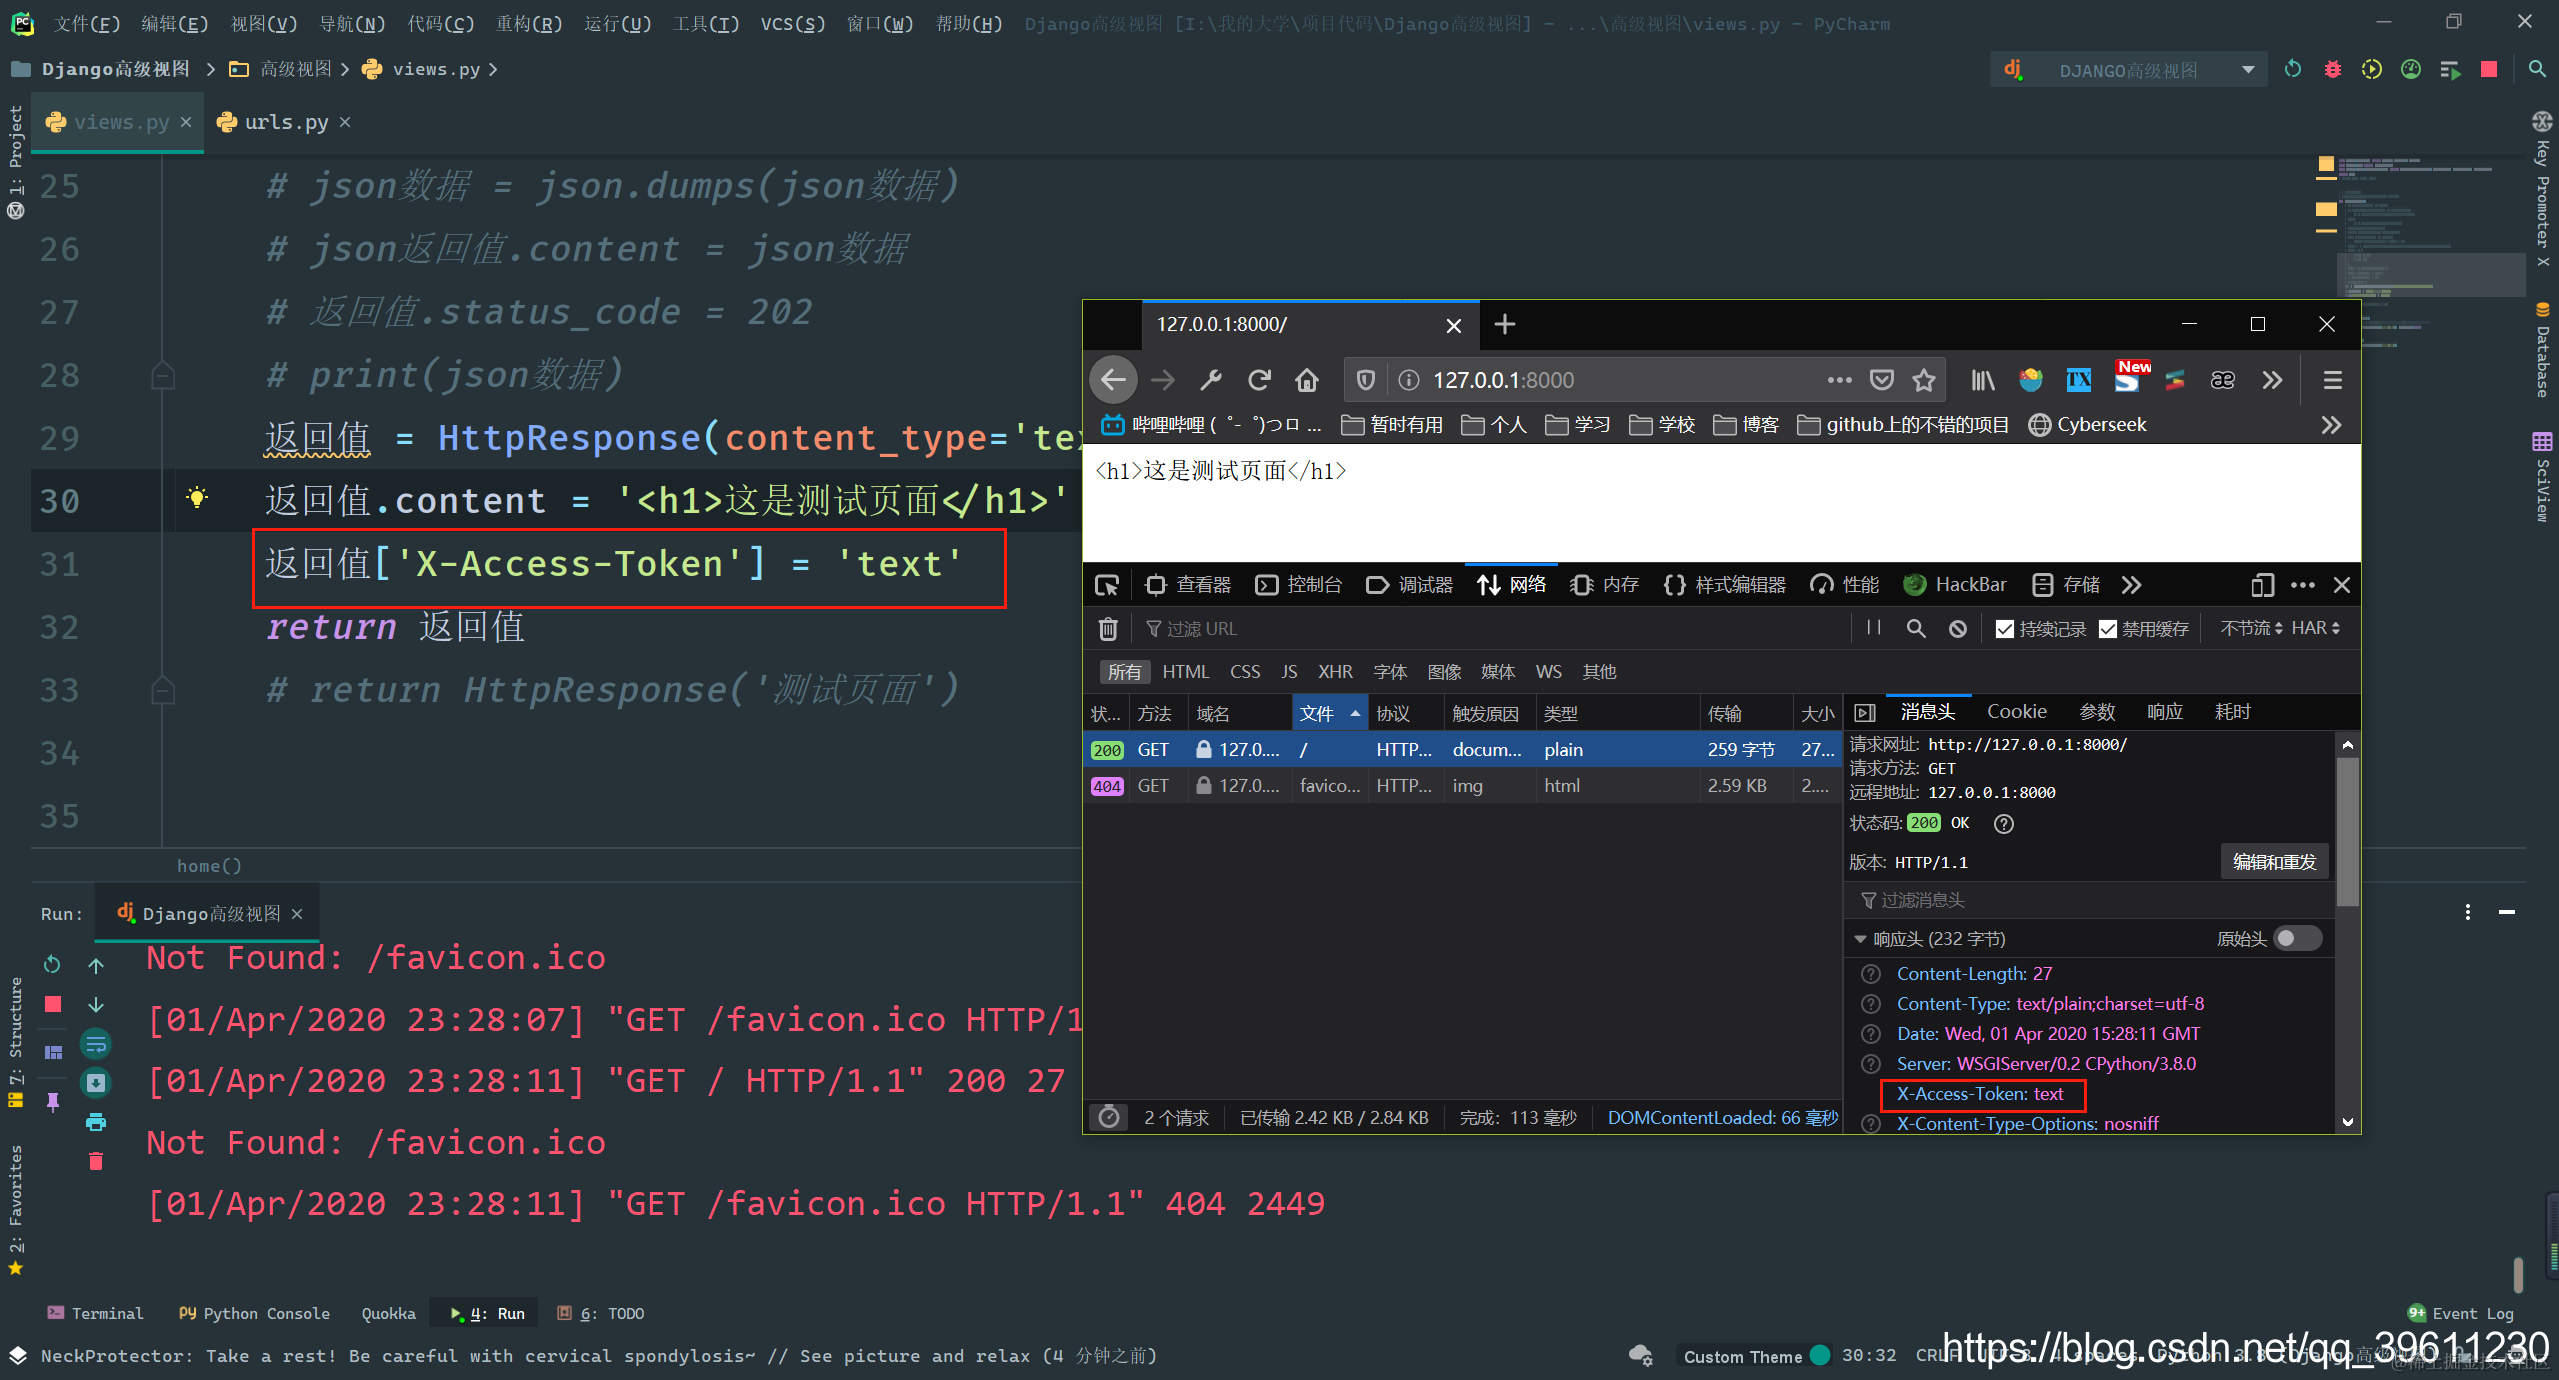Screen dimensions: 2559x1380
Task: Expand more devtools tabs chevron
Action: click(2132, 585)
